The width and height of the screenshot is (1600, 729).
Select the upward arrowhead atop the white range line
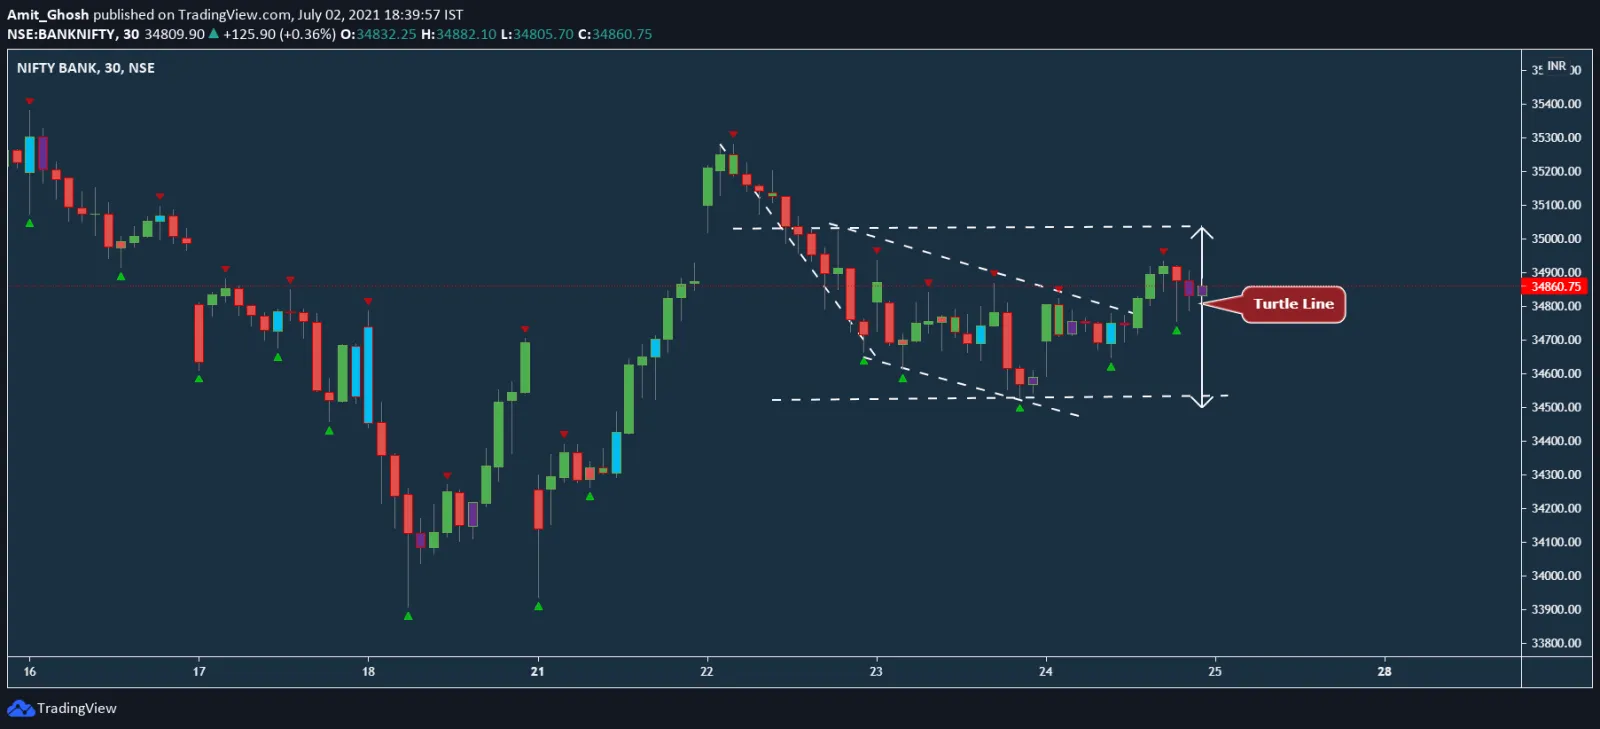pyautogui.click(x=1202, y=233)
